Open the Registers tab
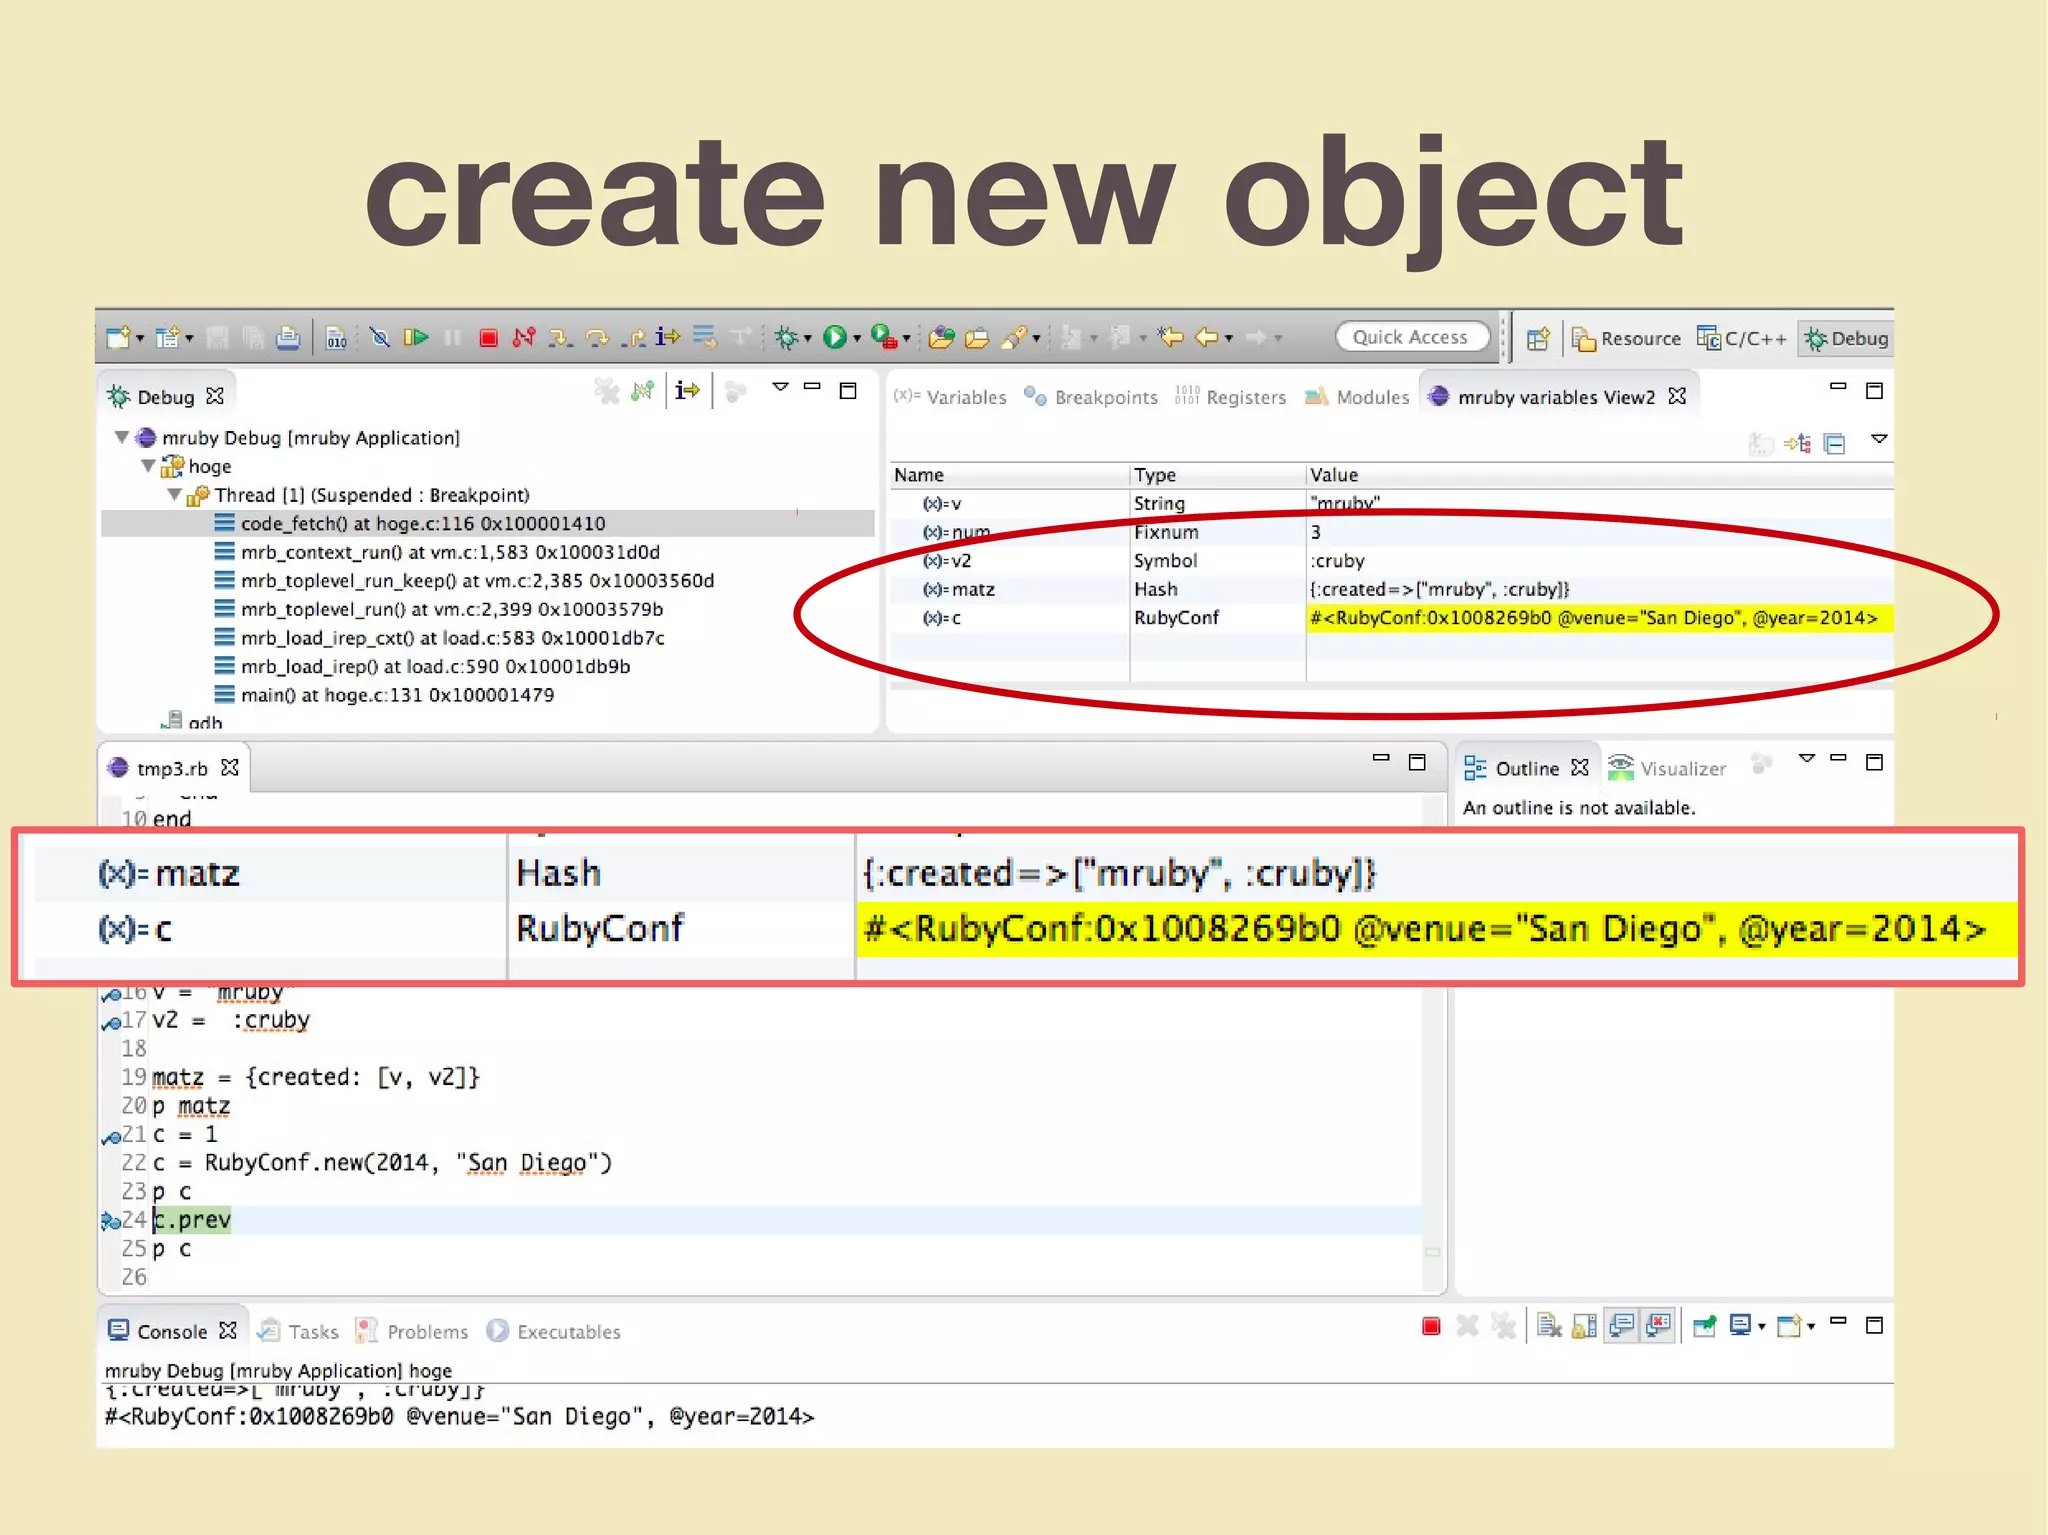This screenshot has width=2048, height=1535. [1231, 397]
